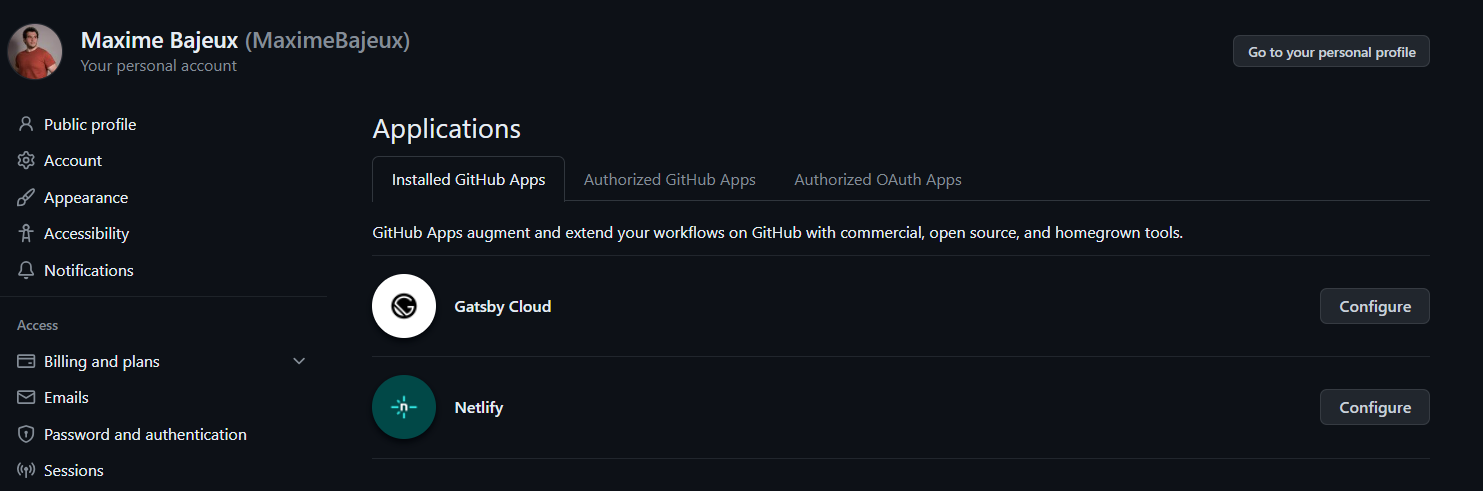1483x491 pixels.
Task: Expand the Billing and plans chevron
Action: tap(299, 361)
